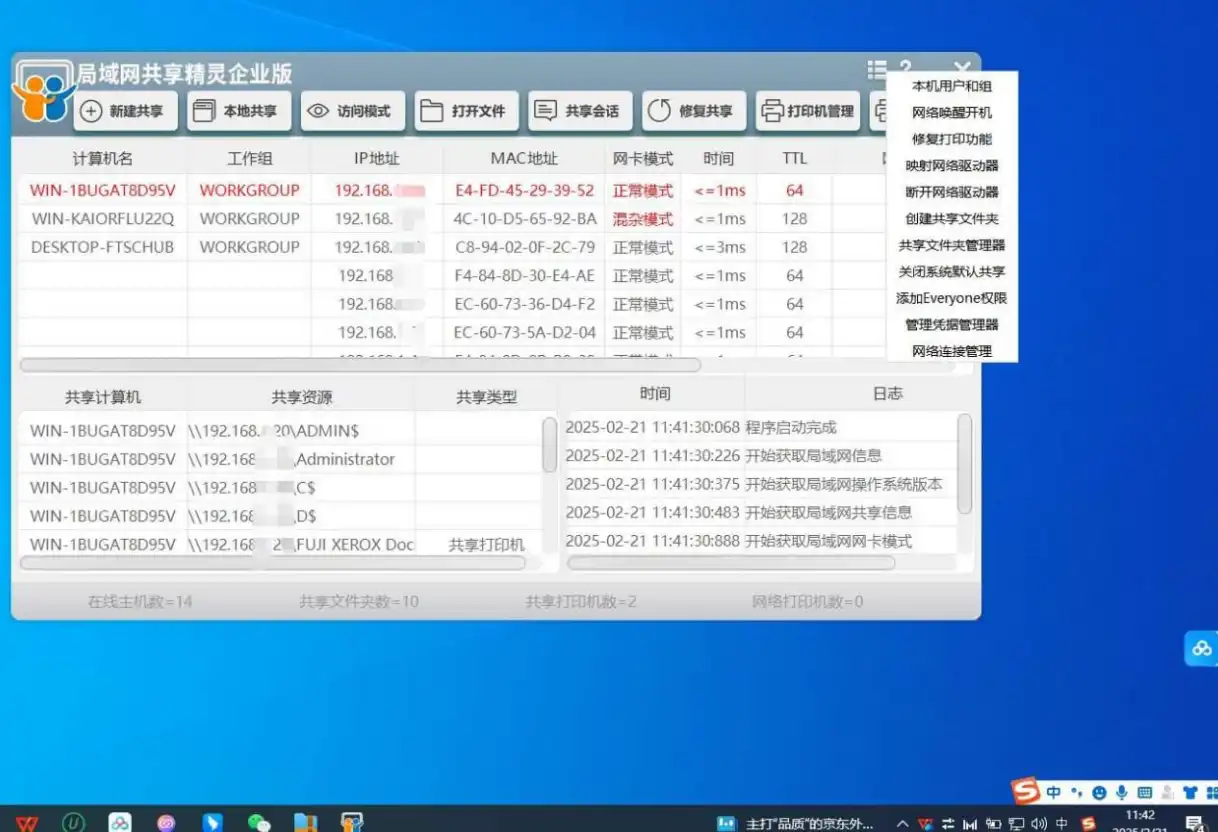Open 本机用户和组 from the menu
This screenshot has width=1218, height=832.
click(x=950, y=86)
